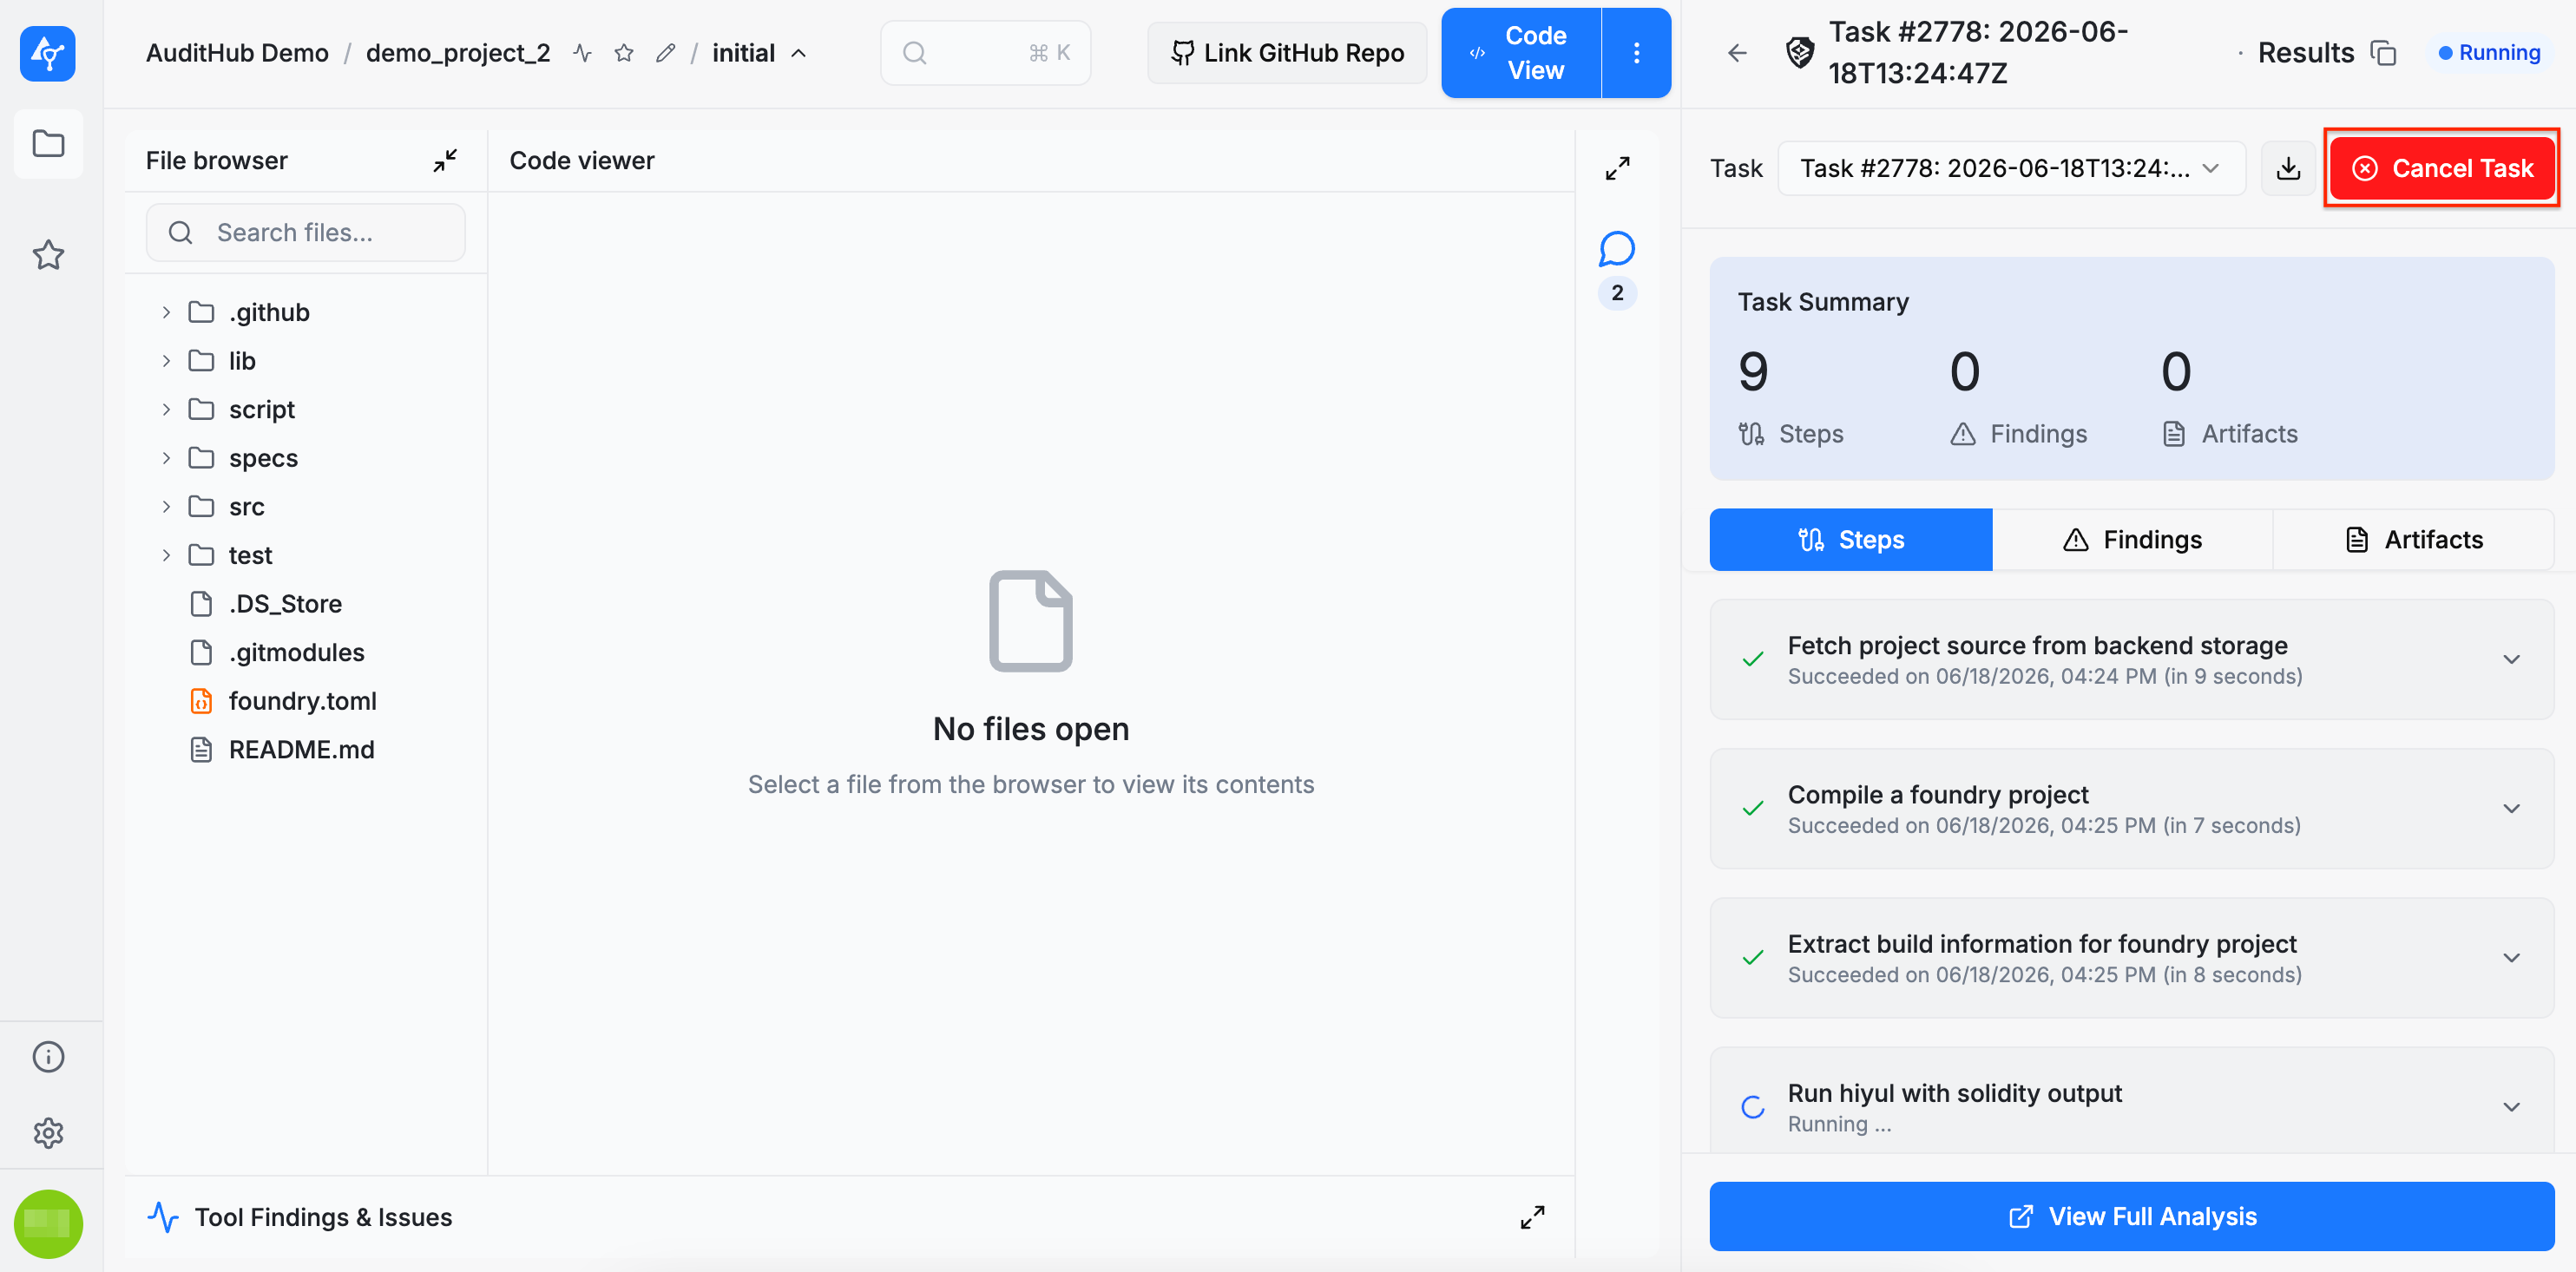Switch to the Artifacts tab
Screen dimensions: 2576x1272
pyautogui.click(x=2413, y=540)
